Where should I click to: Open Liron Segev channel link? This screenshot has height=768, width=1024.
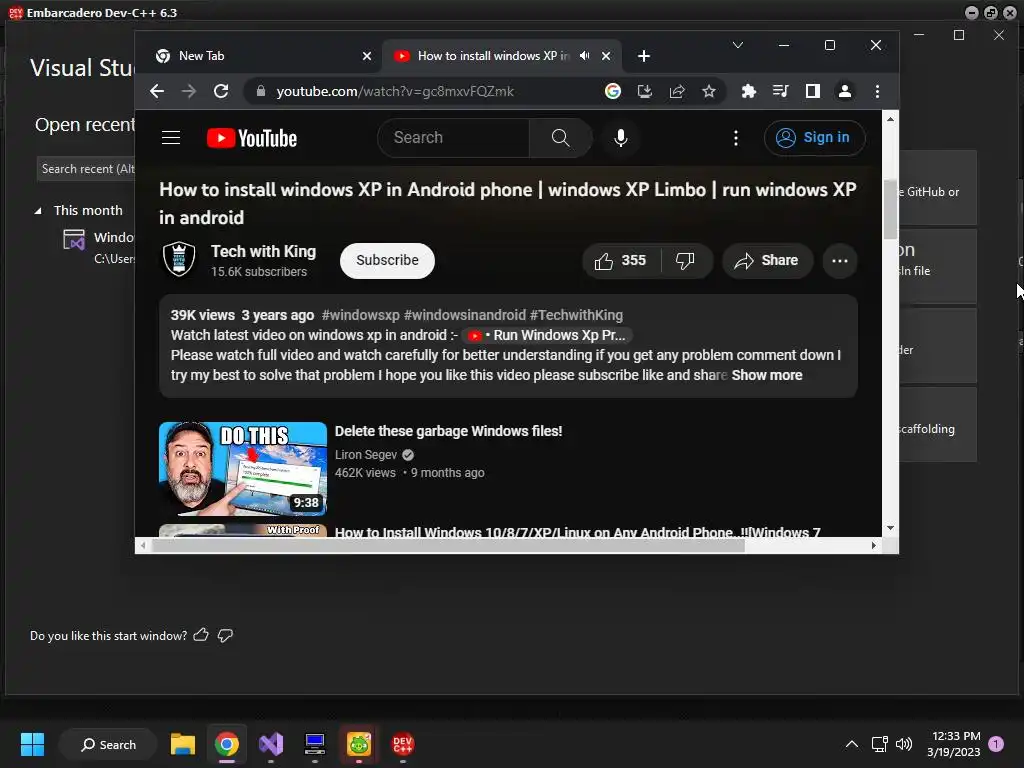(x=366, y=455)
